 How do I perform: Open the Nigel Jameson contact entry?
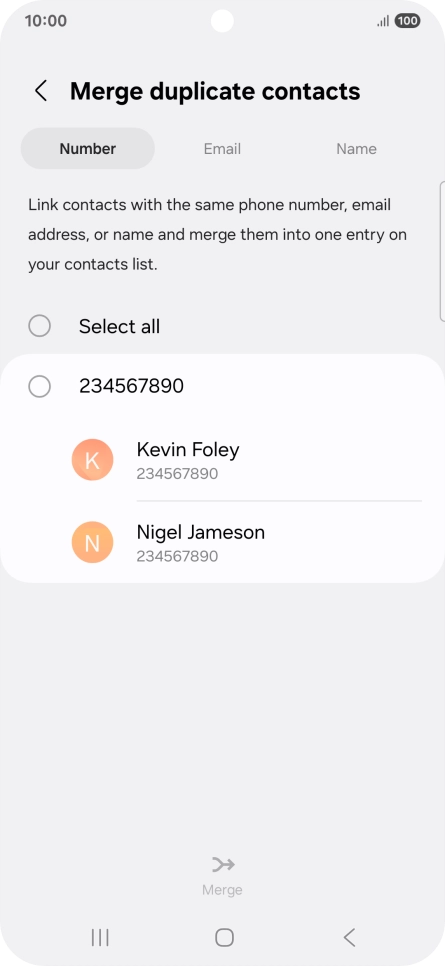pos(247,542)
